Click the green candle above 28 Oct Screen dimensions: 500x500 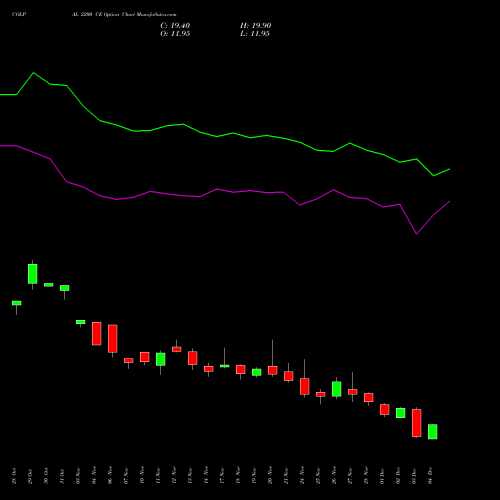[17, 303]
